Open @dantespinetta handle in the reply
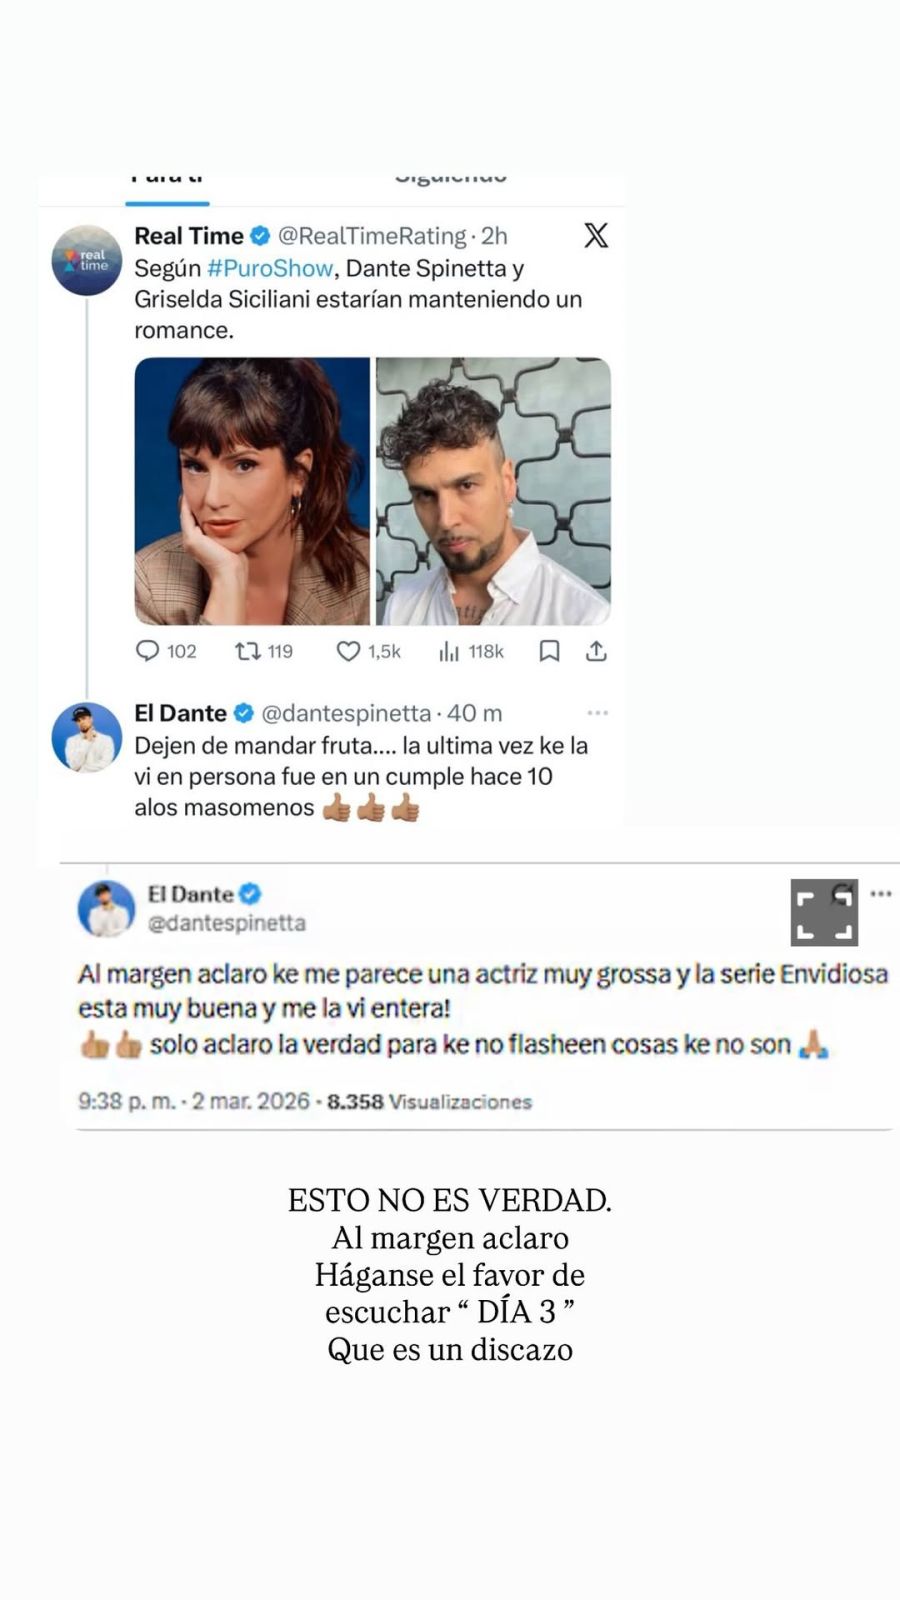The width and height of the screenshot is (900, 1600). [346, 713]
